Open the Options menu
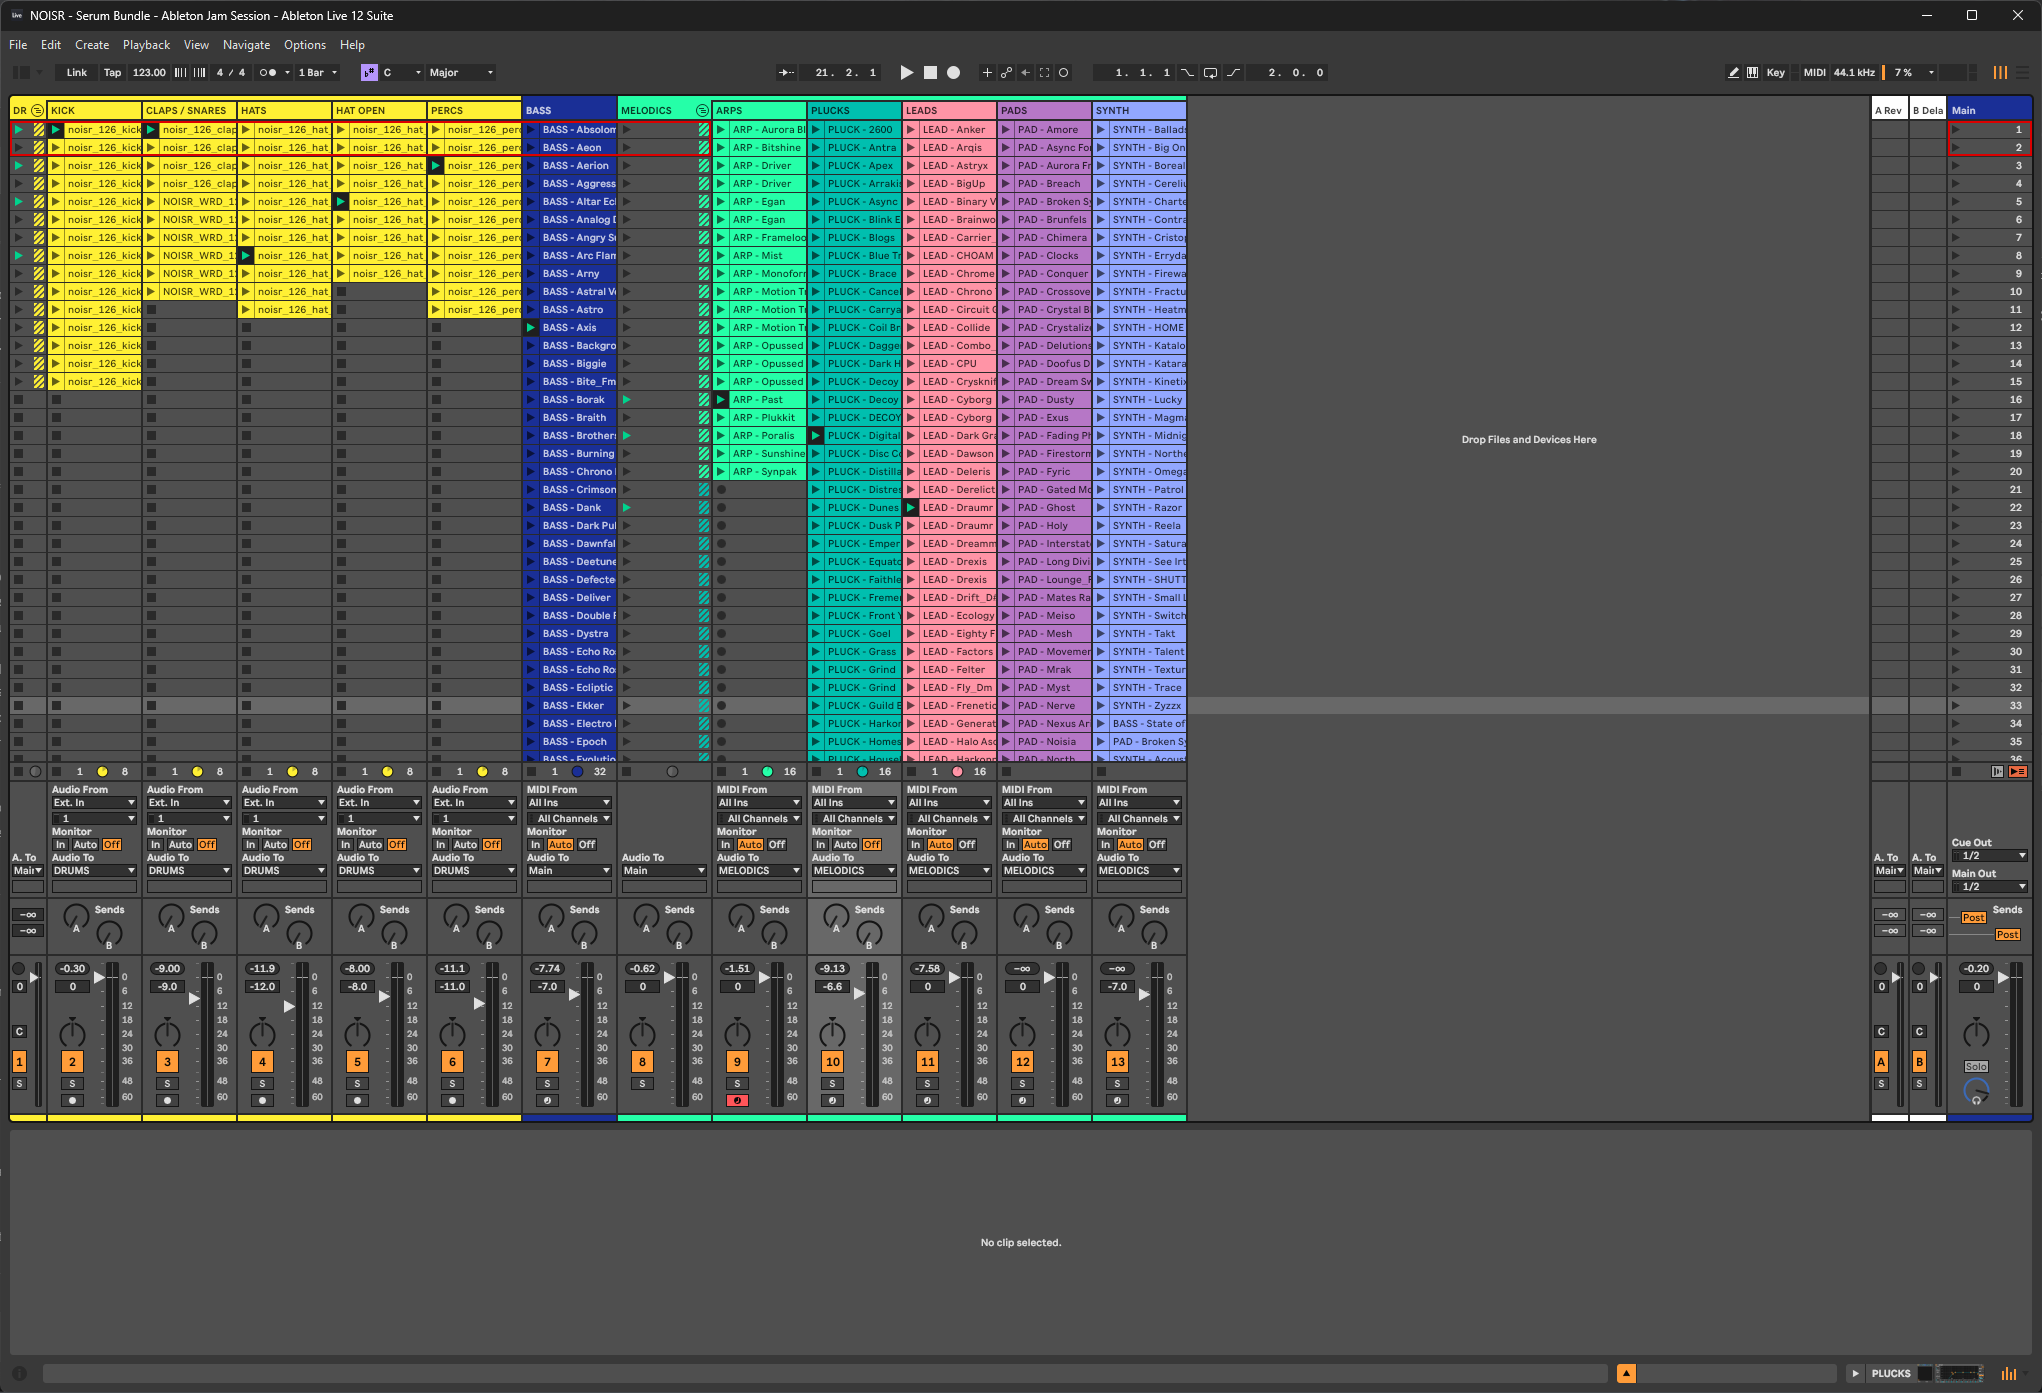2042x1393 pixels. click(x=305, y=44)
